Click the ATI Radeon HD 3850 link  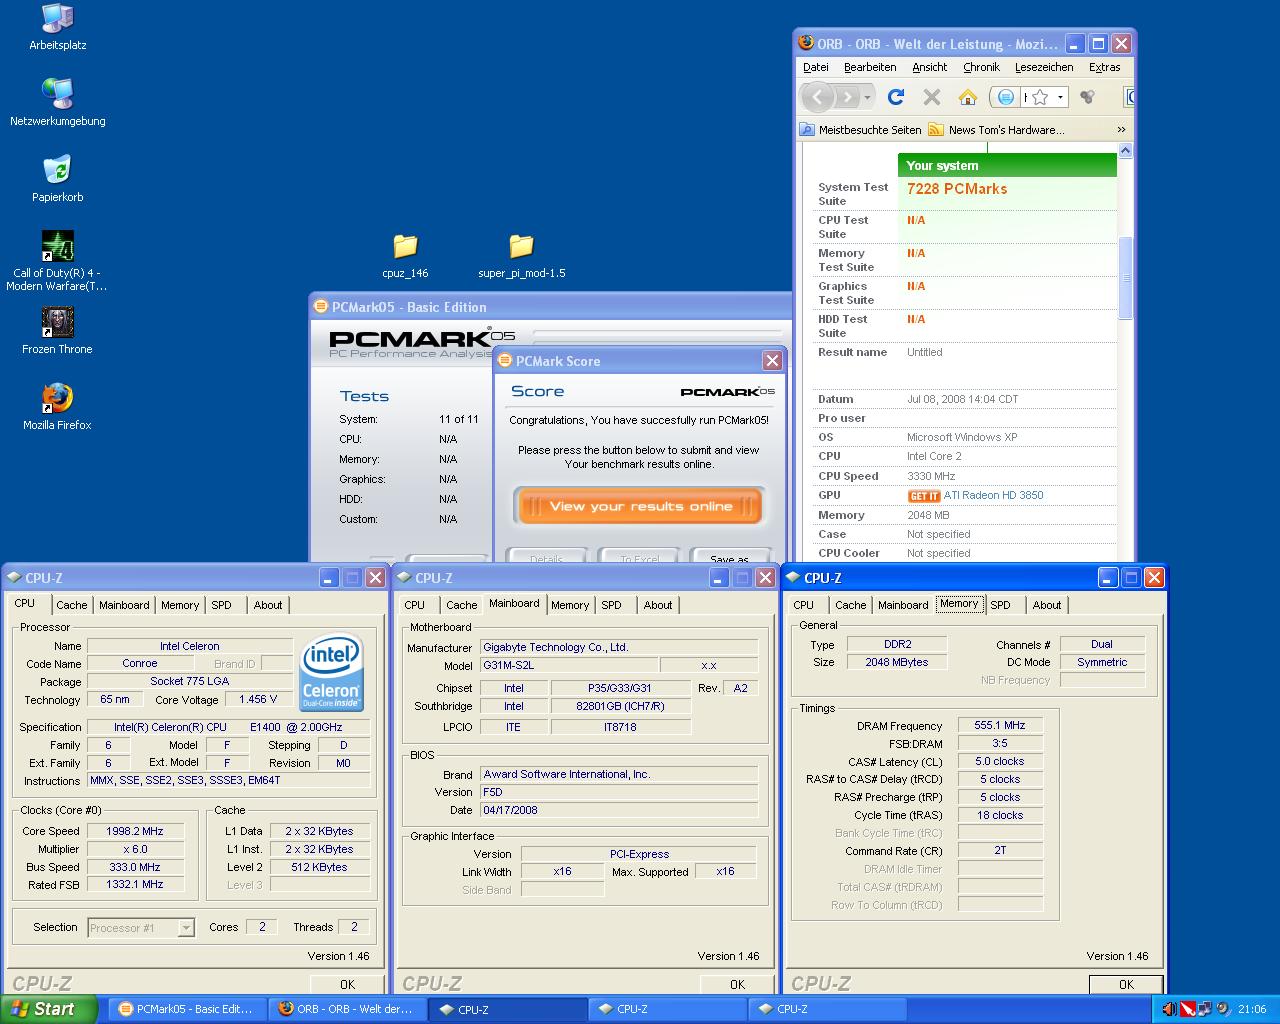(x=993, y=495)
